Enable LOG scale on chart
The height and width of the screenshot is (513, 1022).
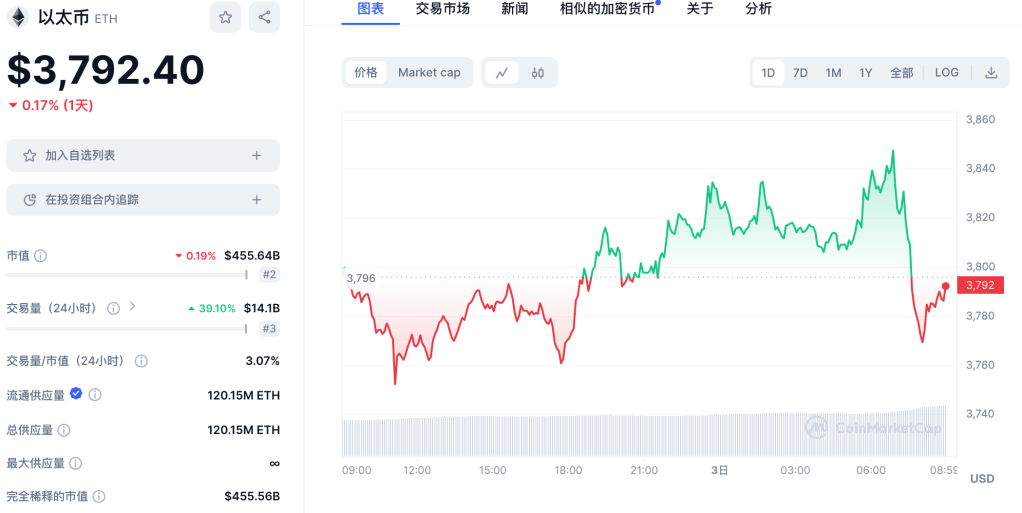[946, 72]
